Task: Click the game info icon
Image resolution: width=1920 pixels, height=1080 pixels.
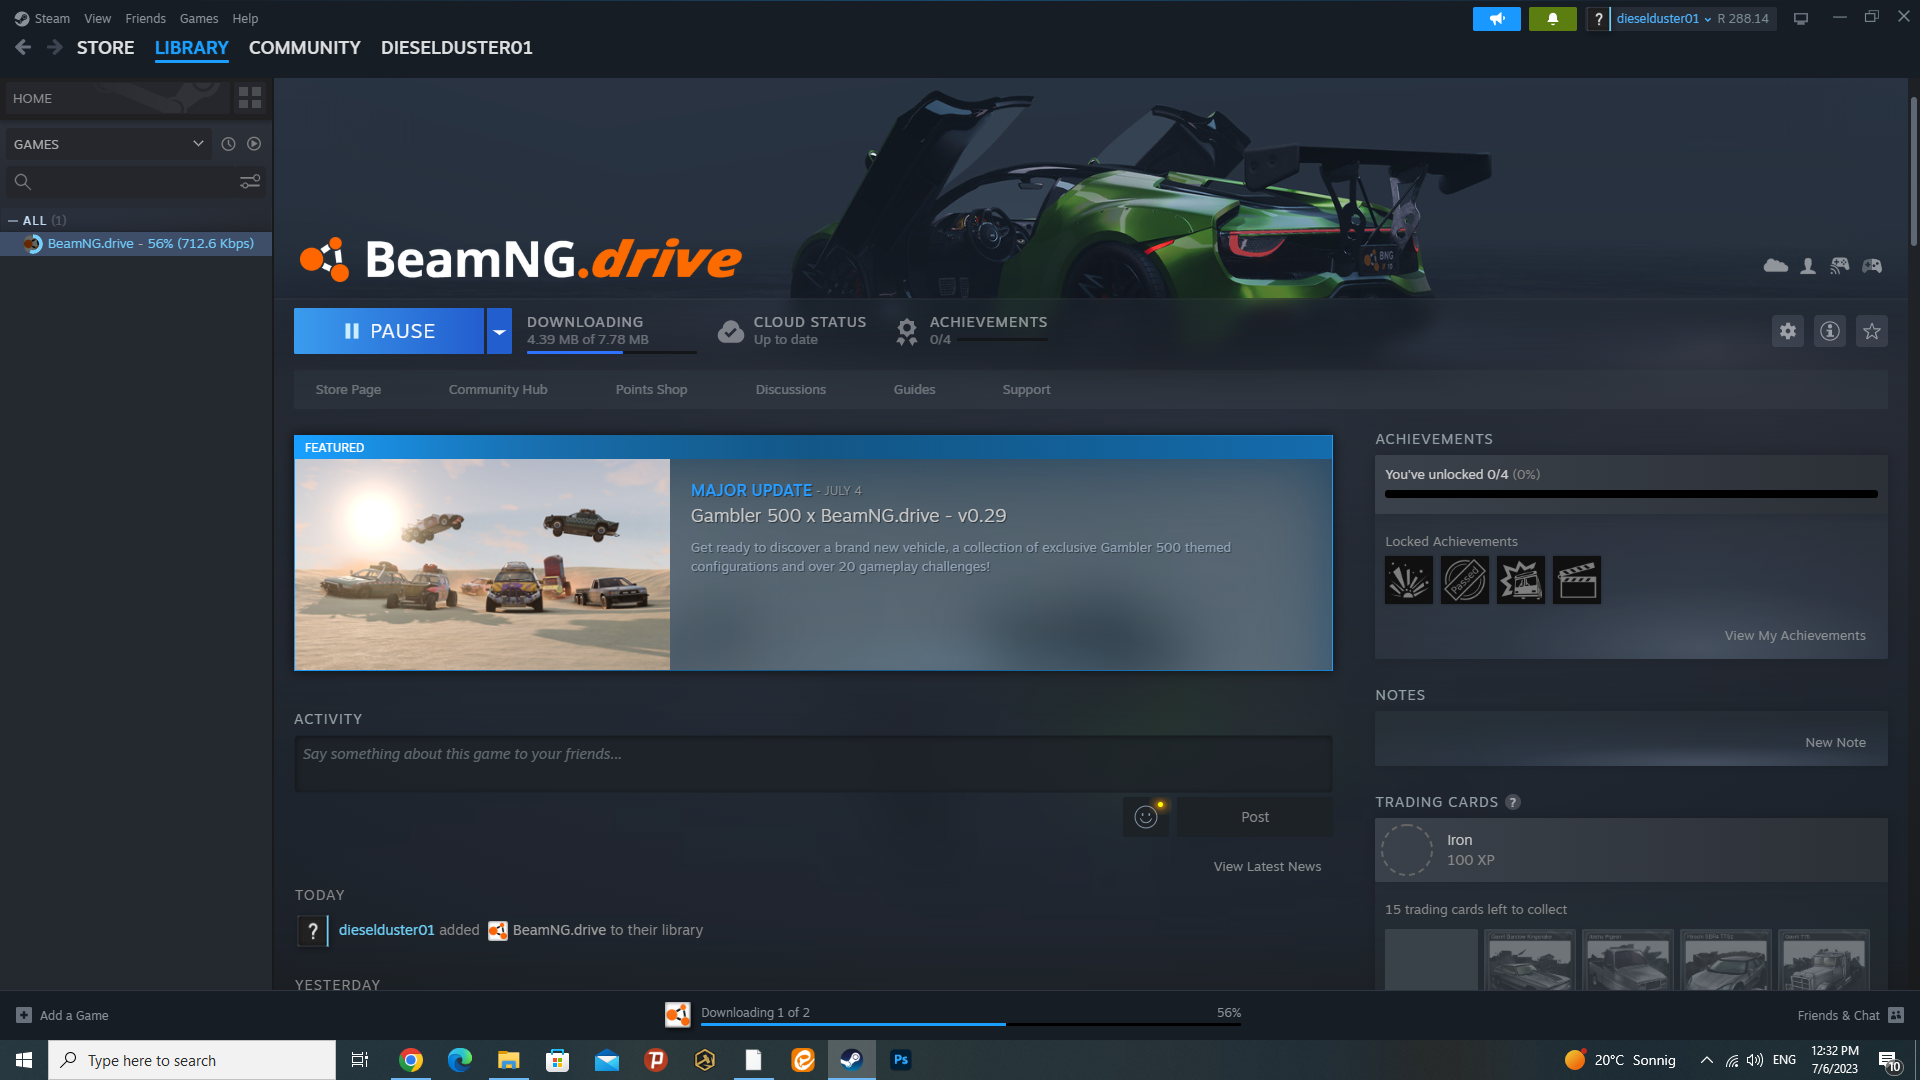Action: click(x=1829, y=331)
